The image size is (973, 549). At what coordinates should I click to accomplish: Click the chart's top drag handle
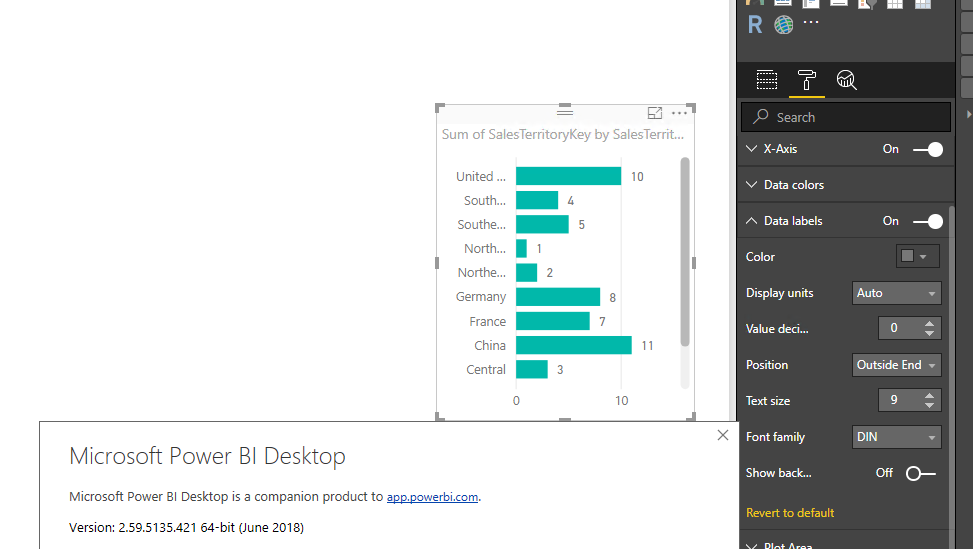pos(565,111)
